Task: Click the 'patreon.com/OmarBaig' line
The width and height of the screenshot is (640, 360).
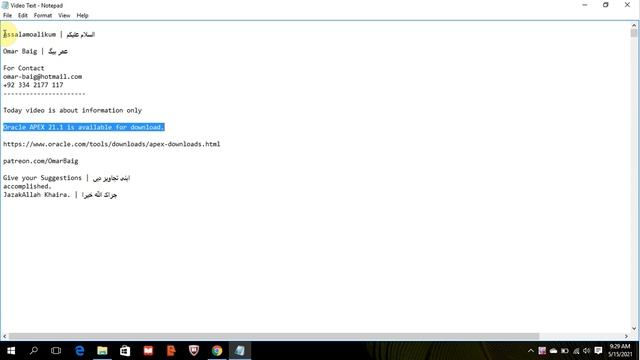Action: 40,161
